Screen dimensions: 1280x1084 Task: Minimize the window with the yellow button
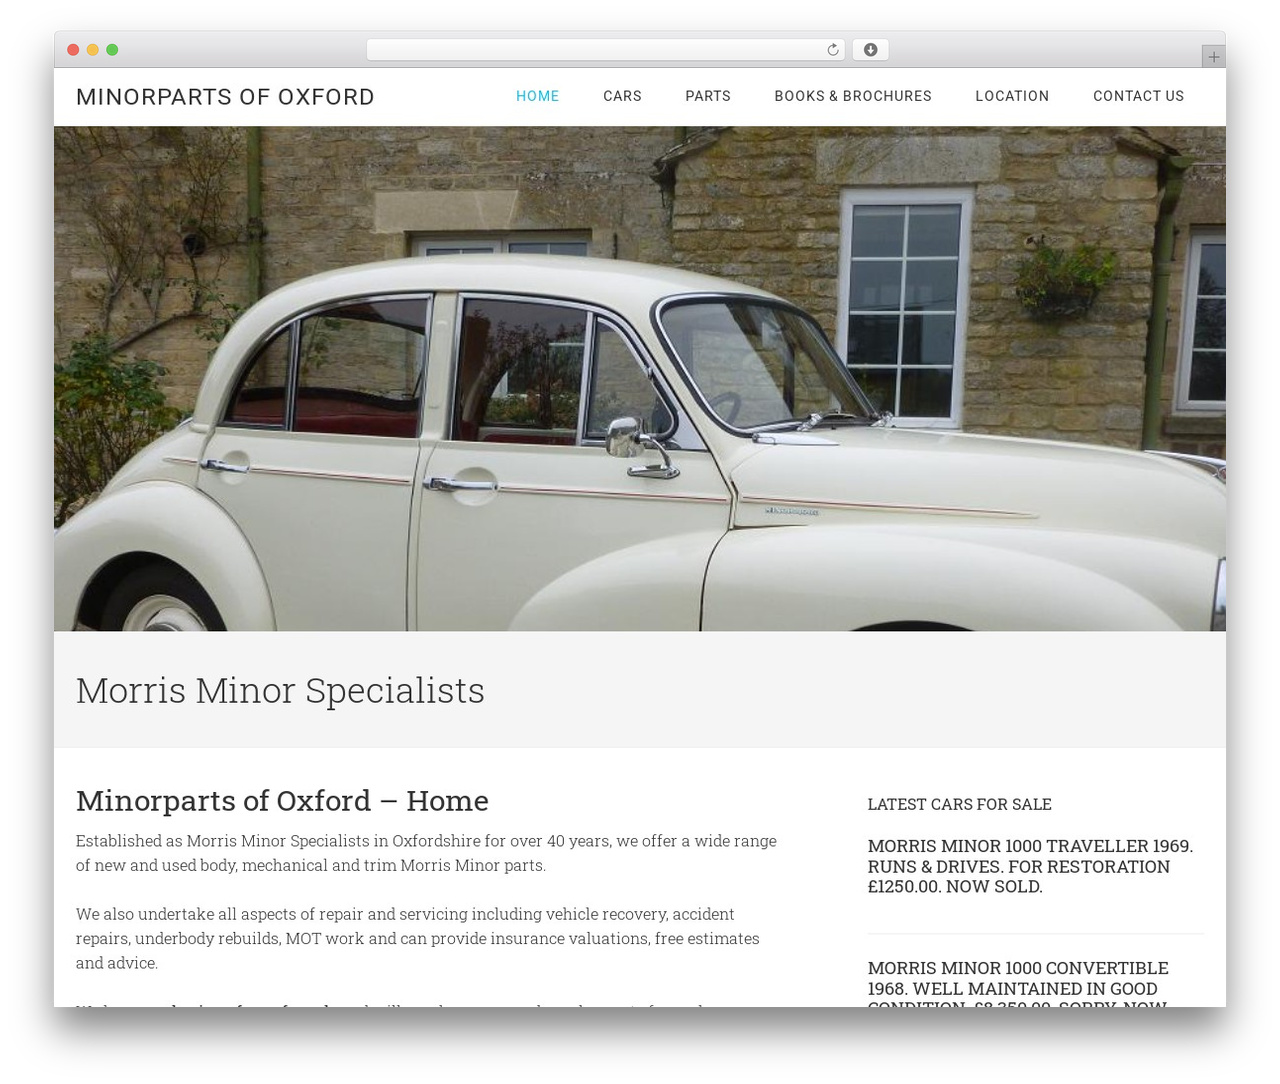[x=92, y=50]
